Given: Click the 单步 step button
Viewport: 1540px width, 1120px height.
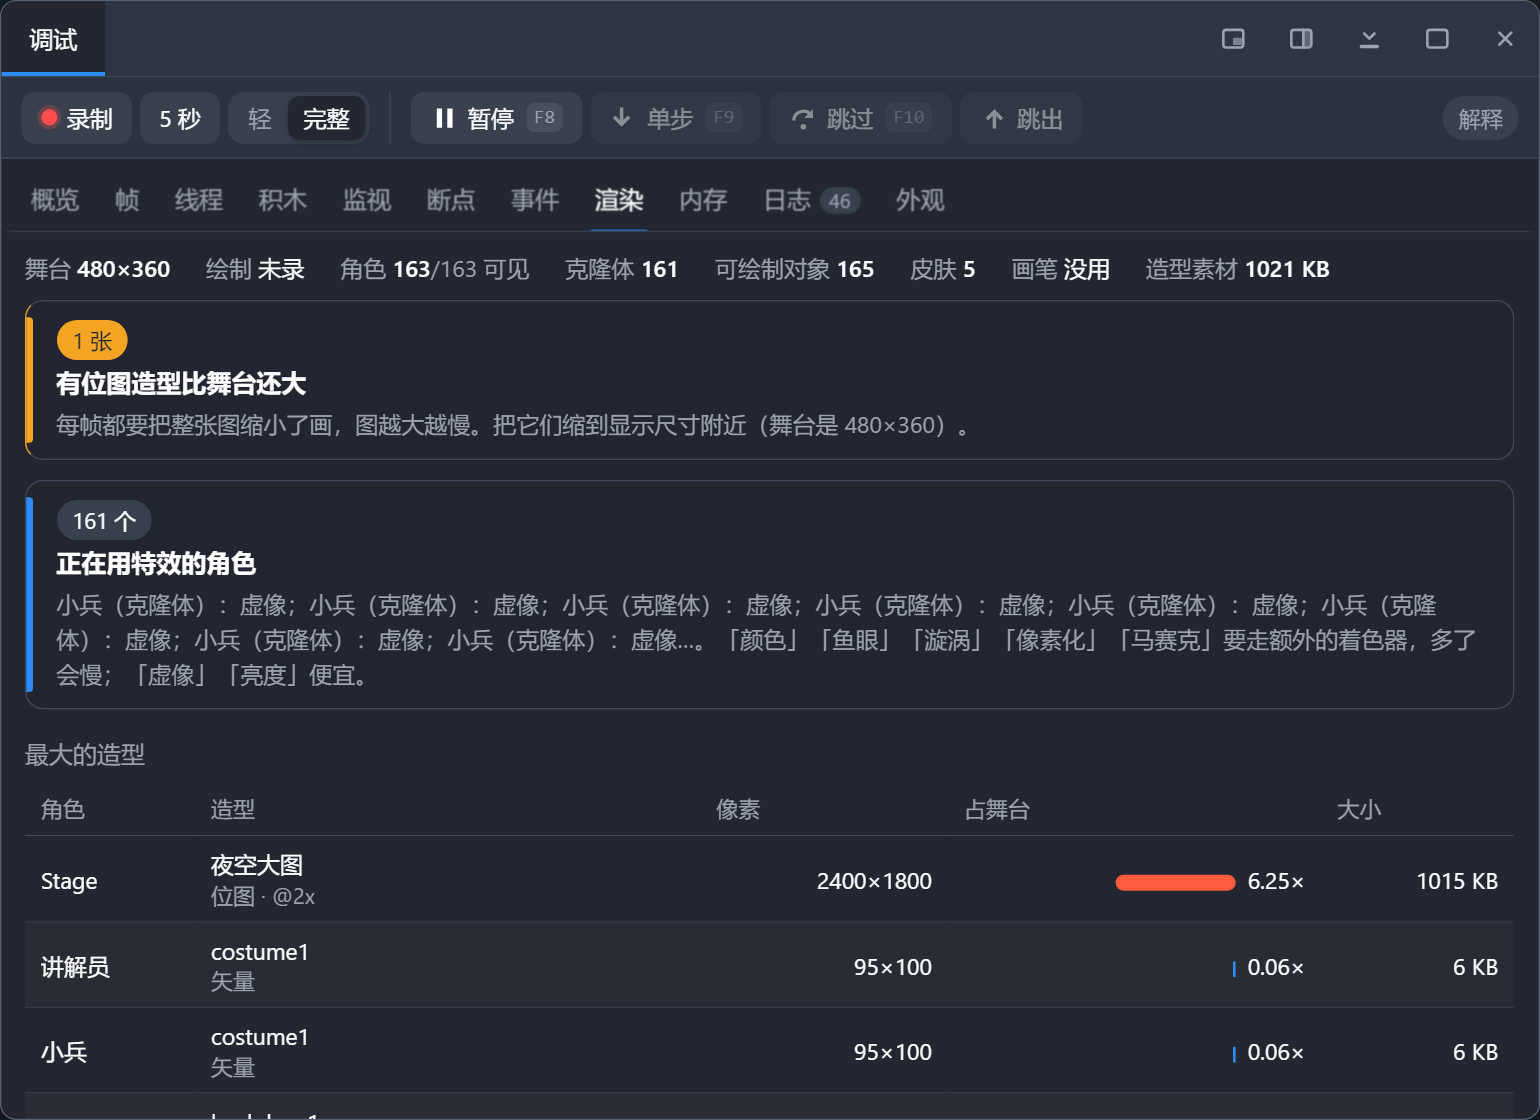Looking at the screenshot, I should click(x=676, y=119).
